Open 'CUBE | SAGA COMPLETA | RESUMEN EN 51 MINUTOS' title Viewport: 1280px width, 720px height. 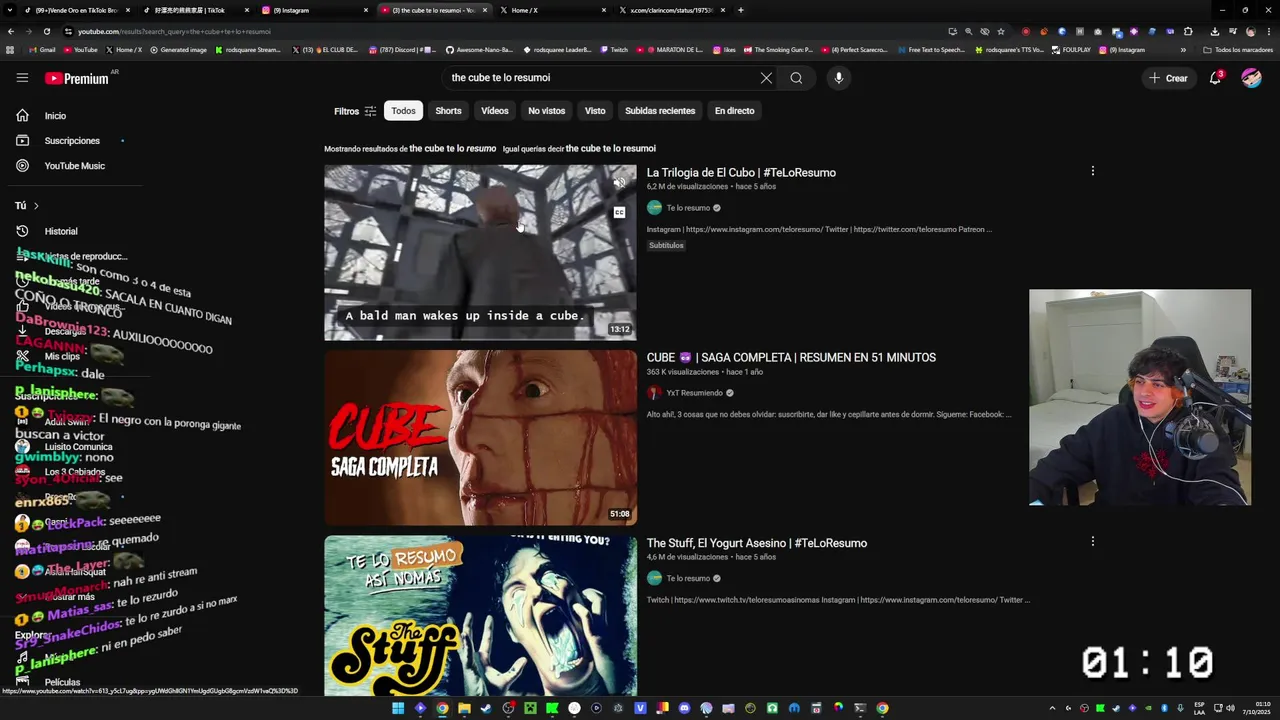point(791,358)
